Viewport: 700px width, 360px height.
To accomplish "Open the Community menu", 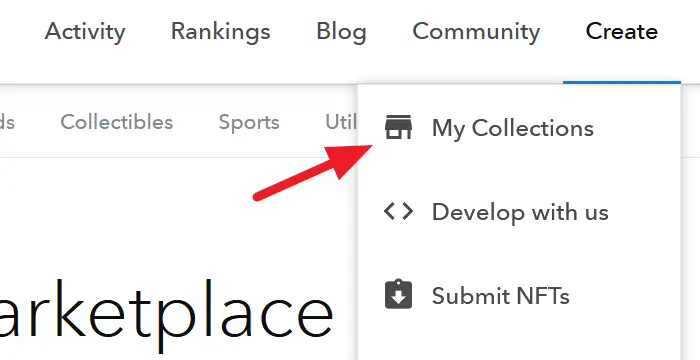I will coord(476,32).
